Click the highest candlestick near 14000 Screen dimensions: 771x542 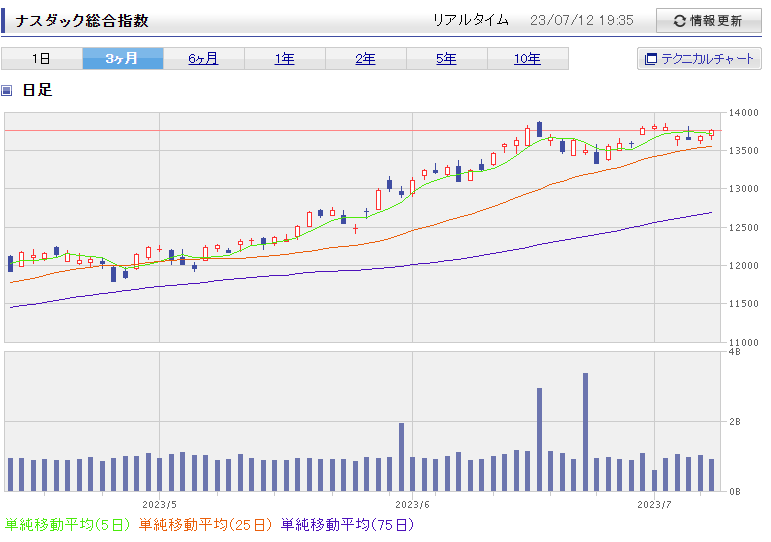click(x=539, y=129)
